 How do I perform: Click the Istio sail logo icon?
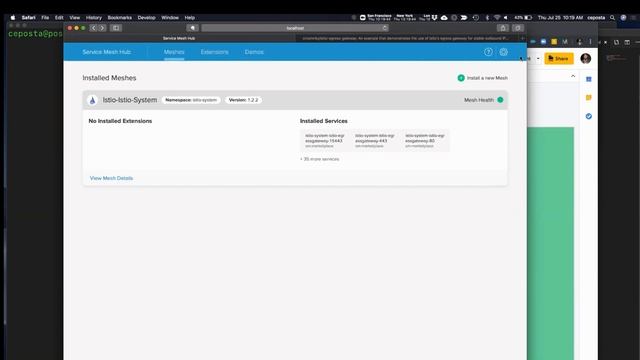pos(93,100)
